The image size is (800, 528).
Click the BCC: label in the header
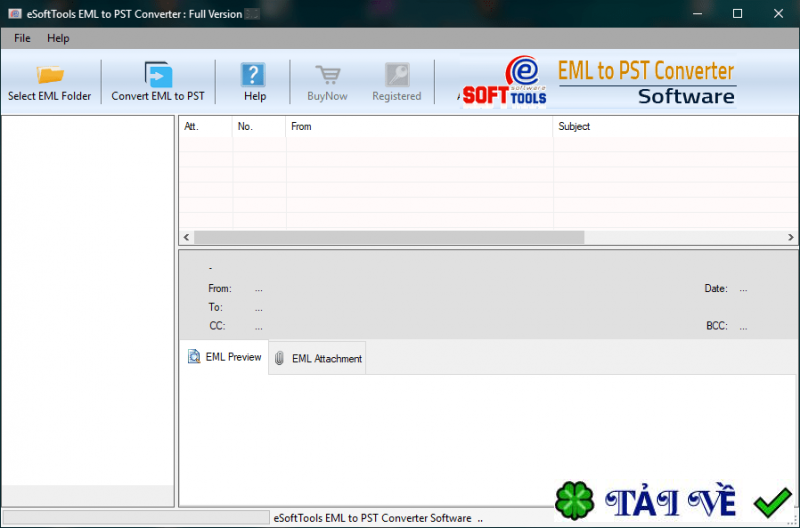pyautogui.click(x=717, y=325)
